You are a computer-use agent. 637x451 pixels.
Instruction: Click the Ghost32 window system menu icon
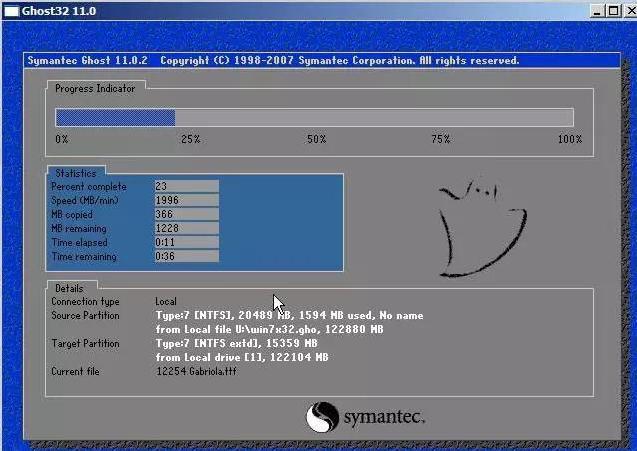point(11,11)
